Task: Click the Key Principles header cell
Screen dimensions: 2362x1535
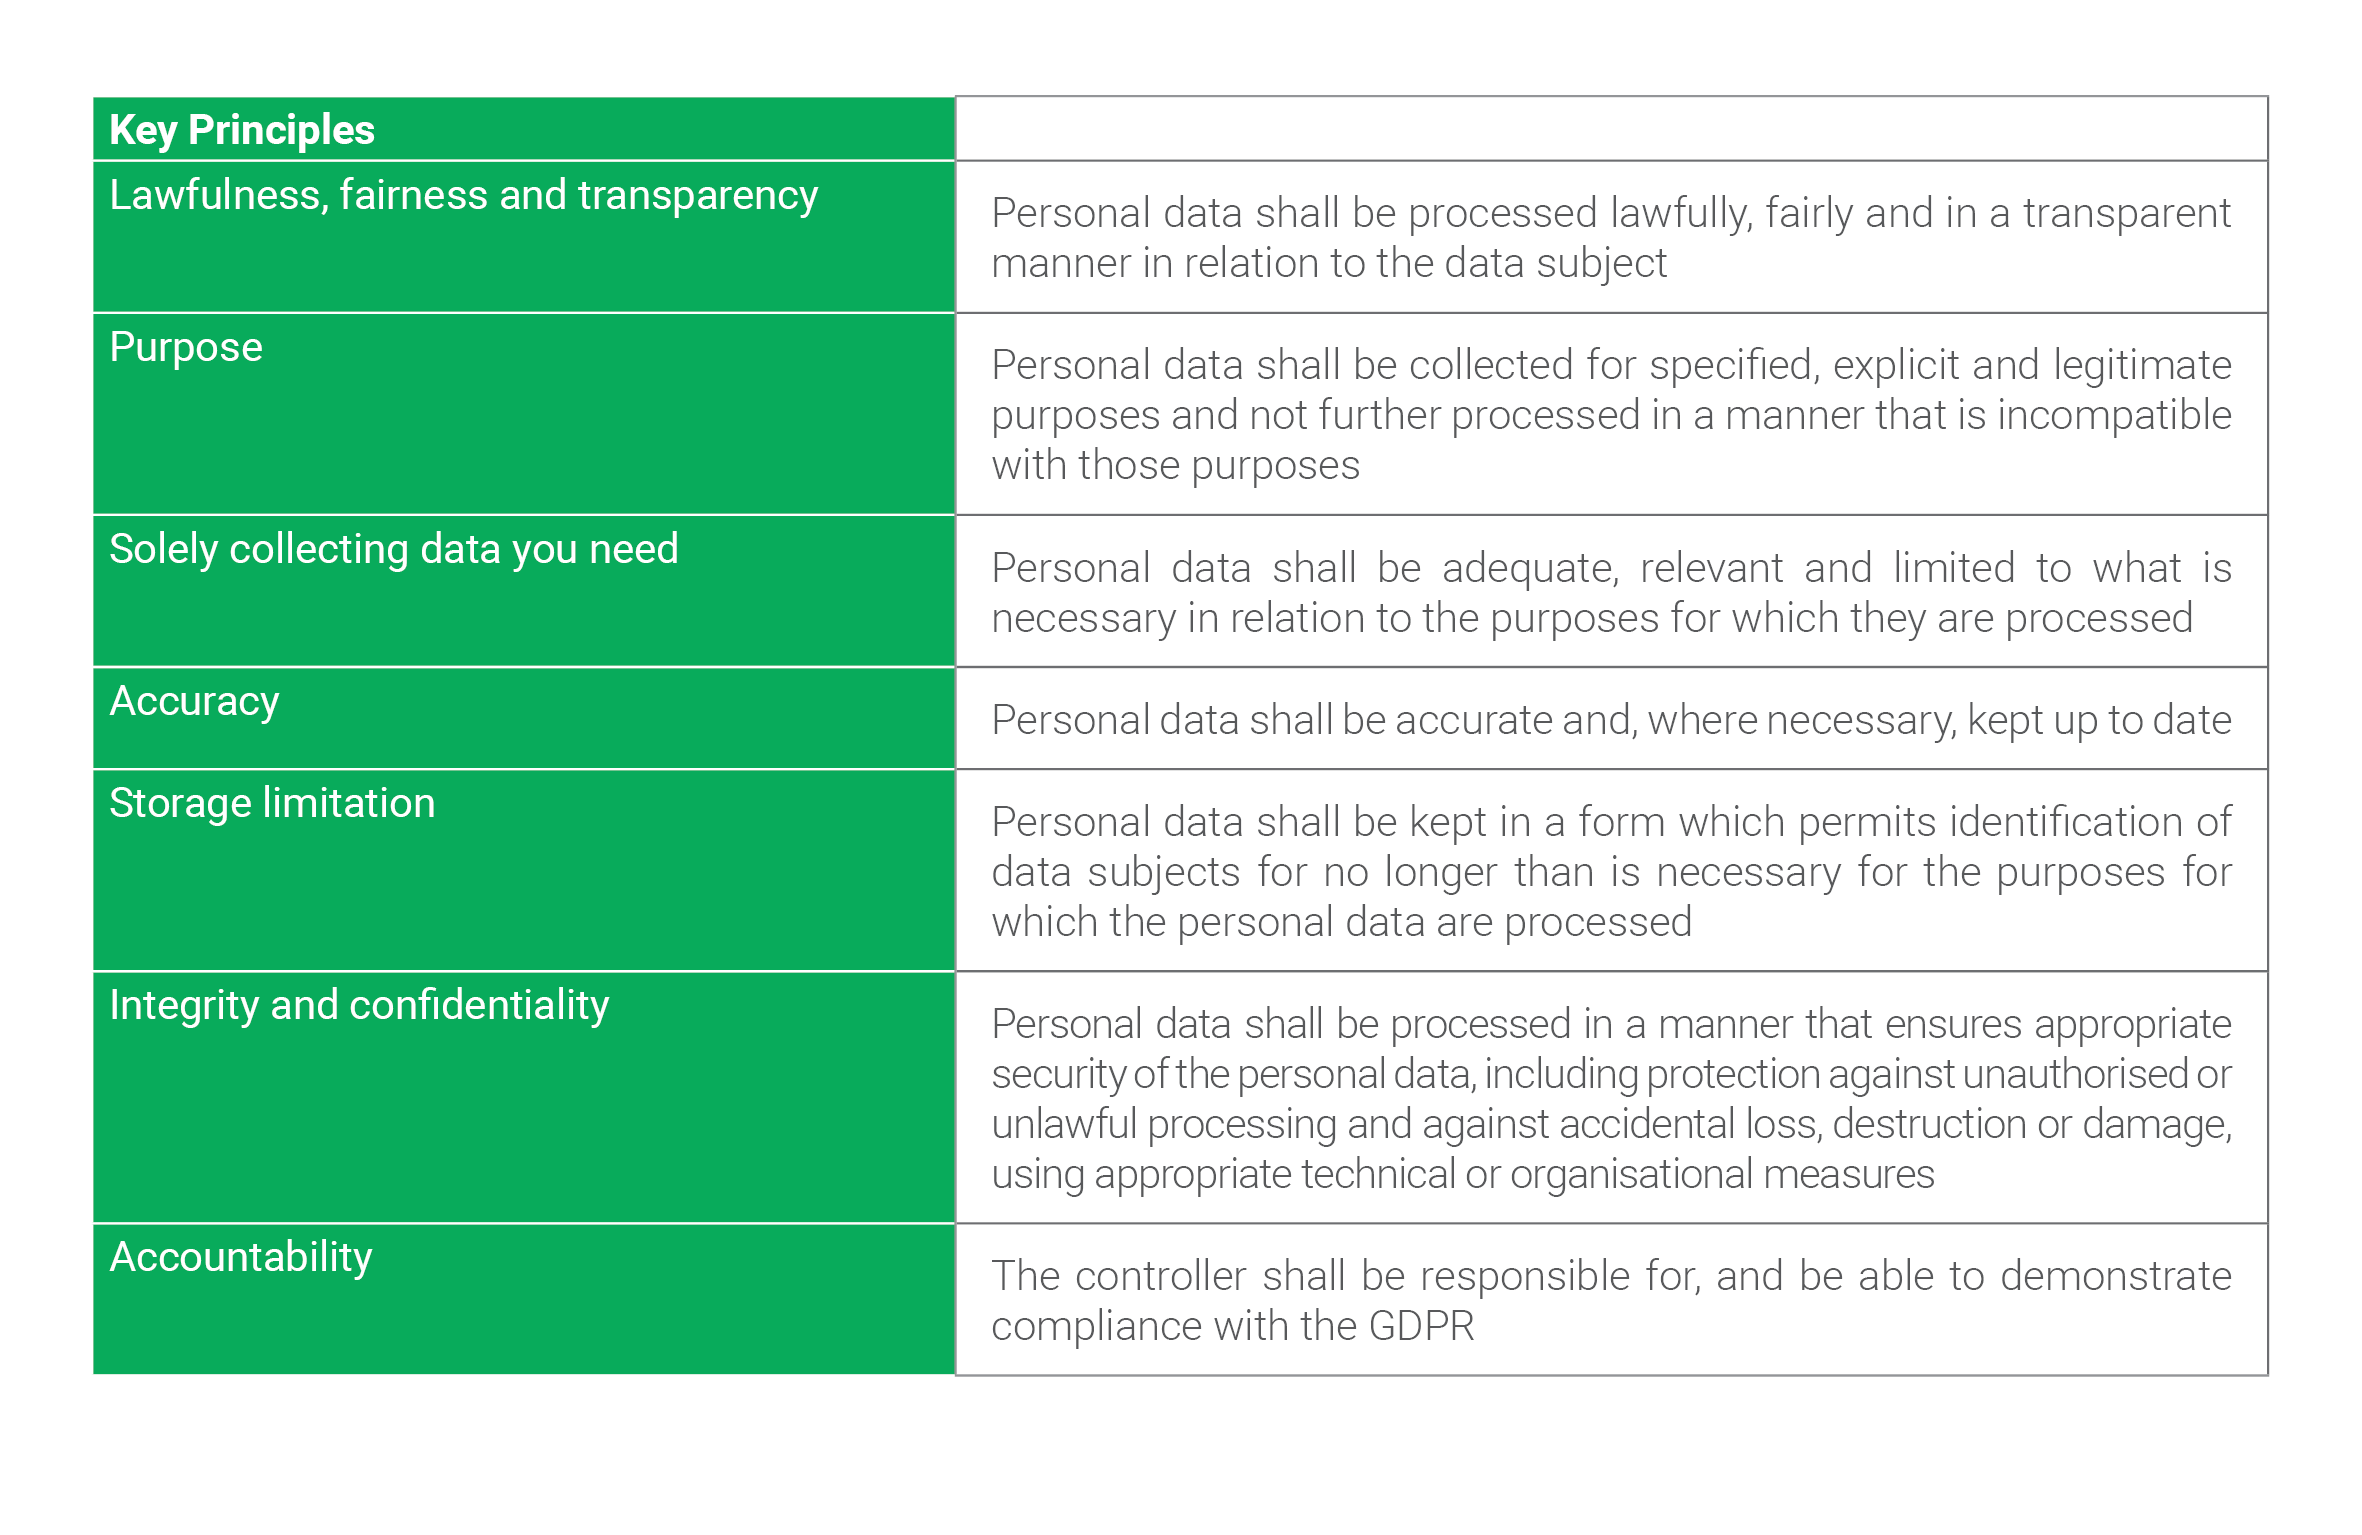Action: coord(524,129)
